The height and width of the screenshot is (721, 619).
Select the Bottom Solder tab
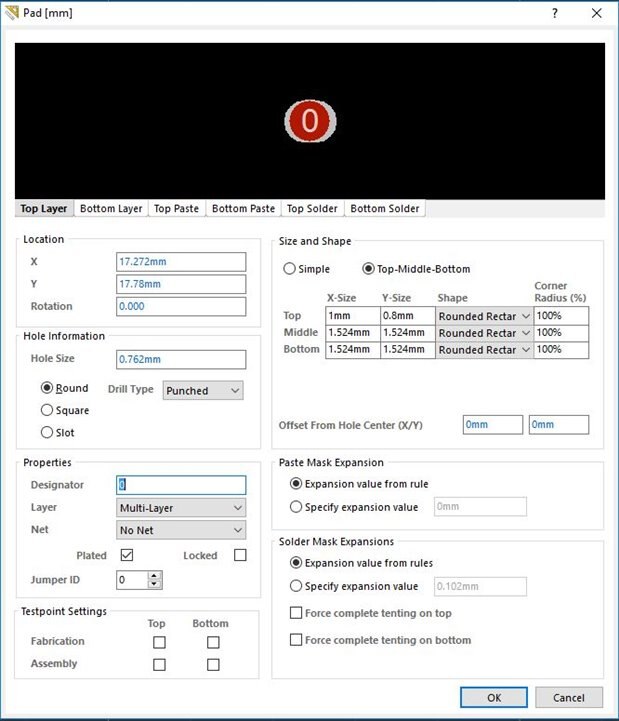pyautogui.click(x=385, y=209)
